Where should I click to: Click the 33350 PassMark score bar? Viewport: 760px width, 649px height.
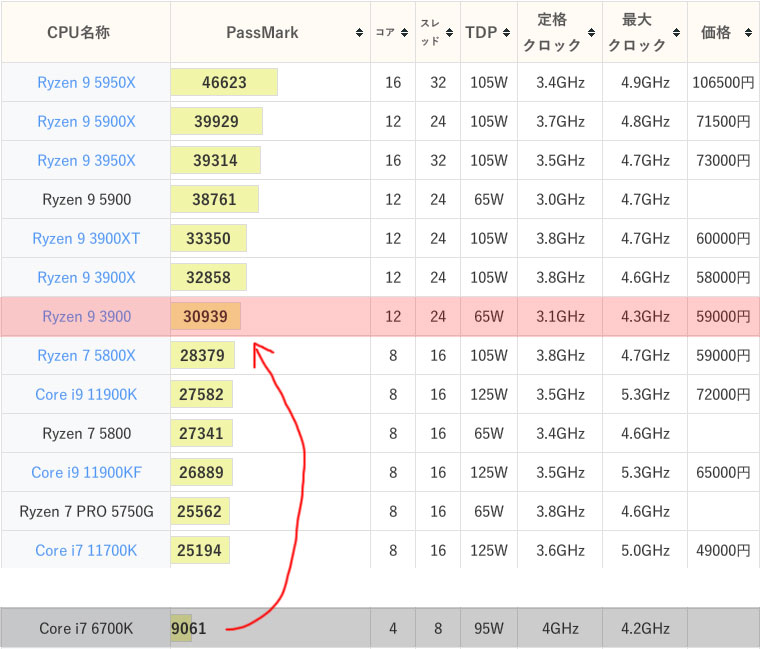coord(208,238)
